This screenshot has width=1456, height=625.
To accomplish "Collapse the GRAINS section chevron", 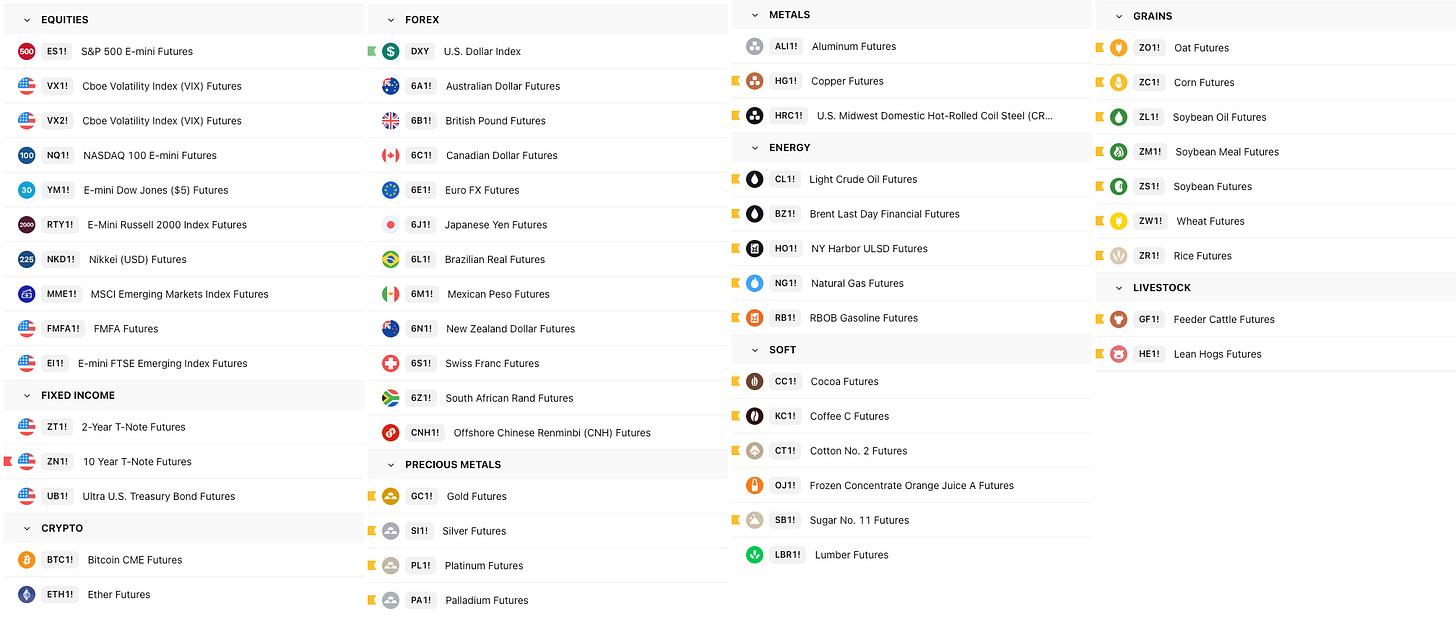I will click(x=1119, y=16).
